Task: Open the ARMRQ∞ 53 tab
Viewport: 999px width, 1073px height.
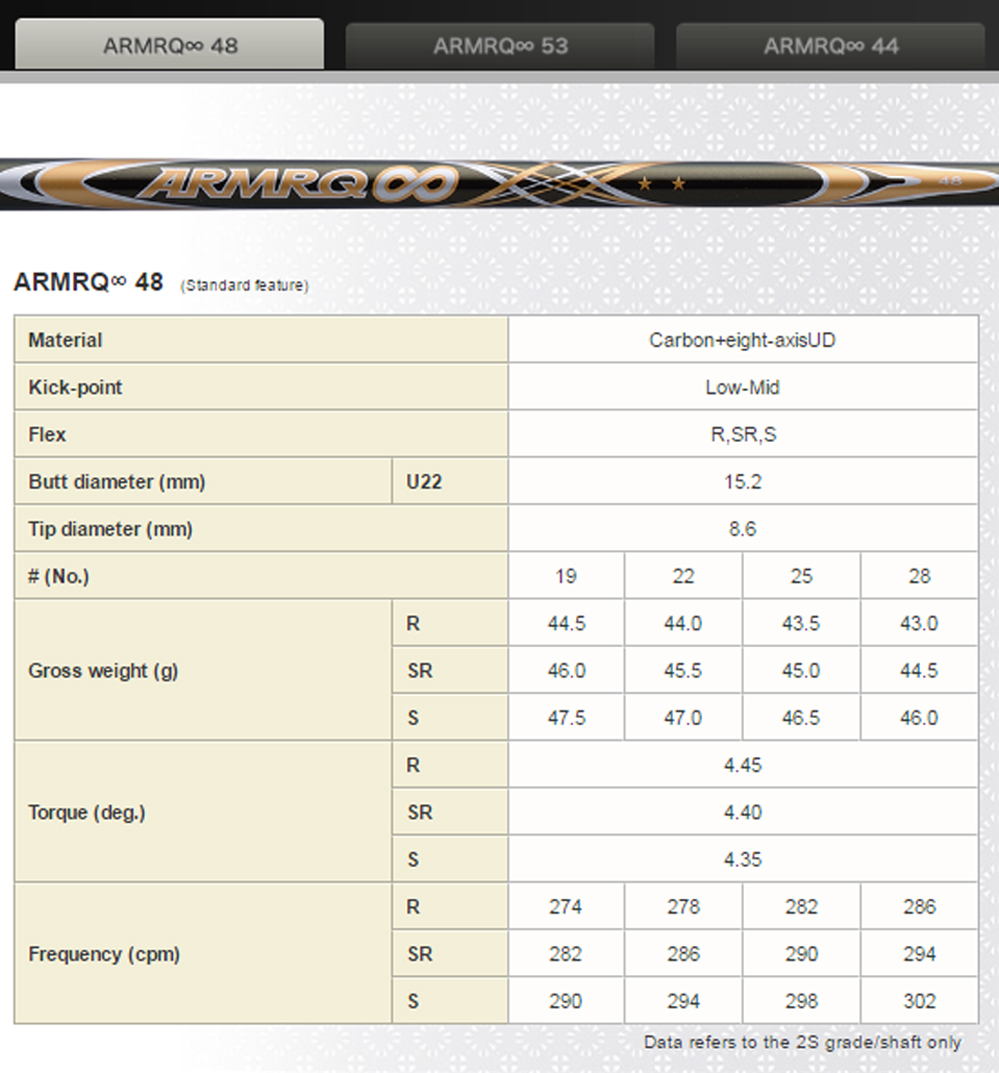Action: point(500,46)
